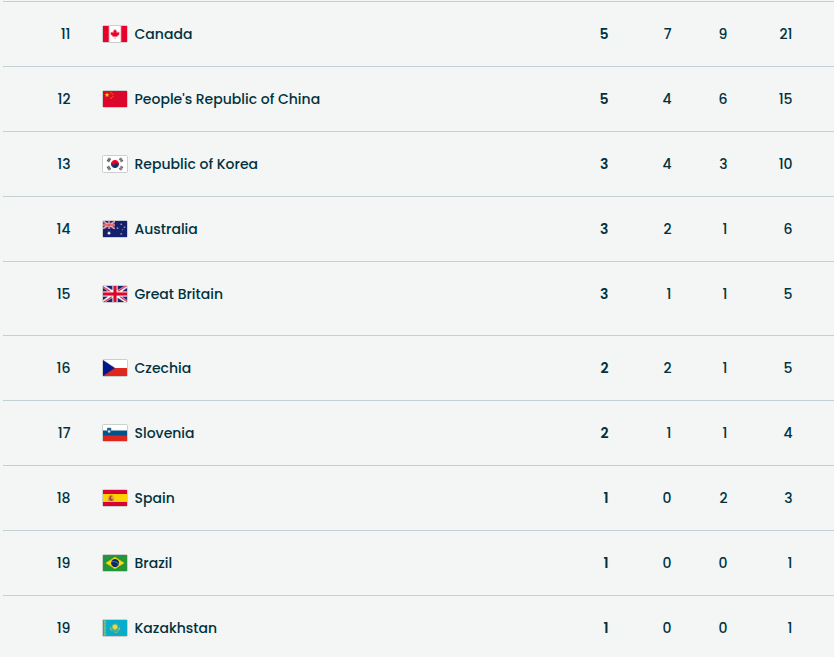Image resolution: width=834 pixels, height=657 pixels.
Task: Open the Great Britain team link
Action: [178, 294]
